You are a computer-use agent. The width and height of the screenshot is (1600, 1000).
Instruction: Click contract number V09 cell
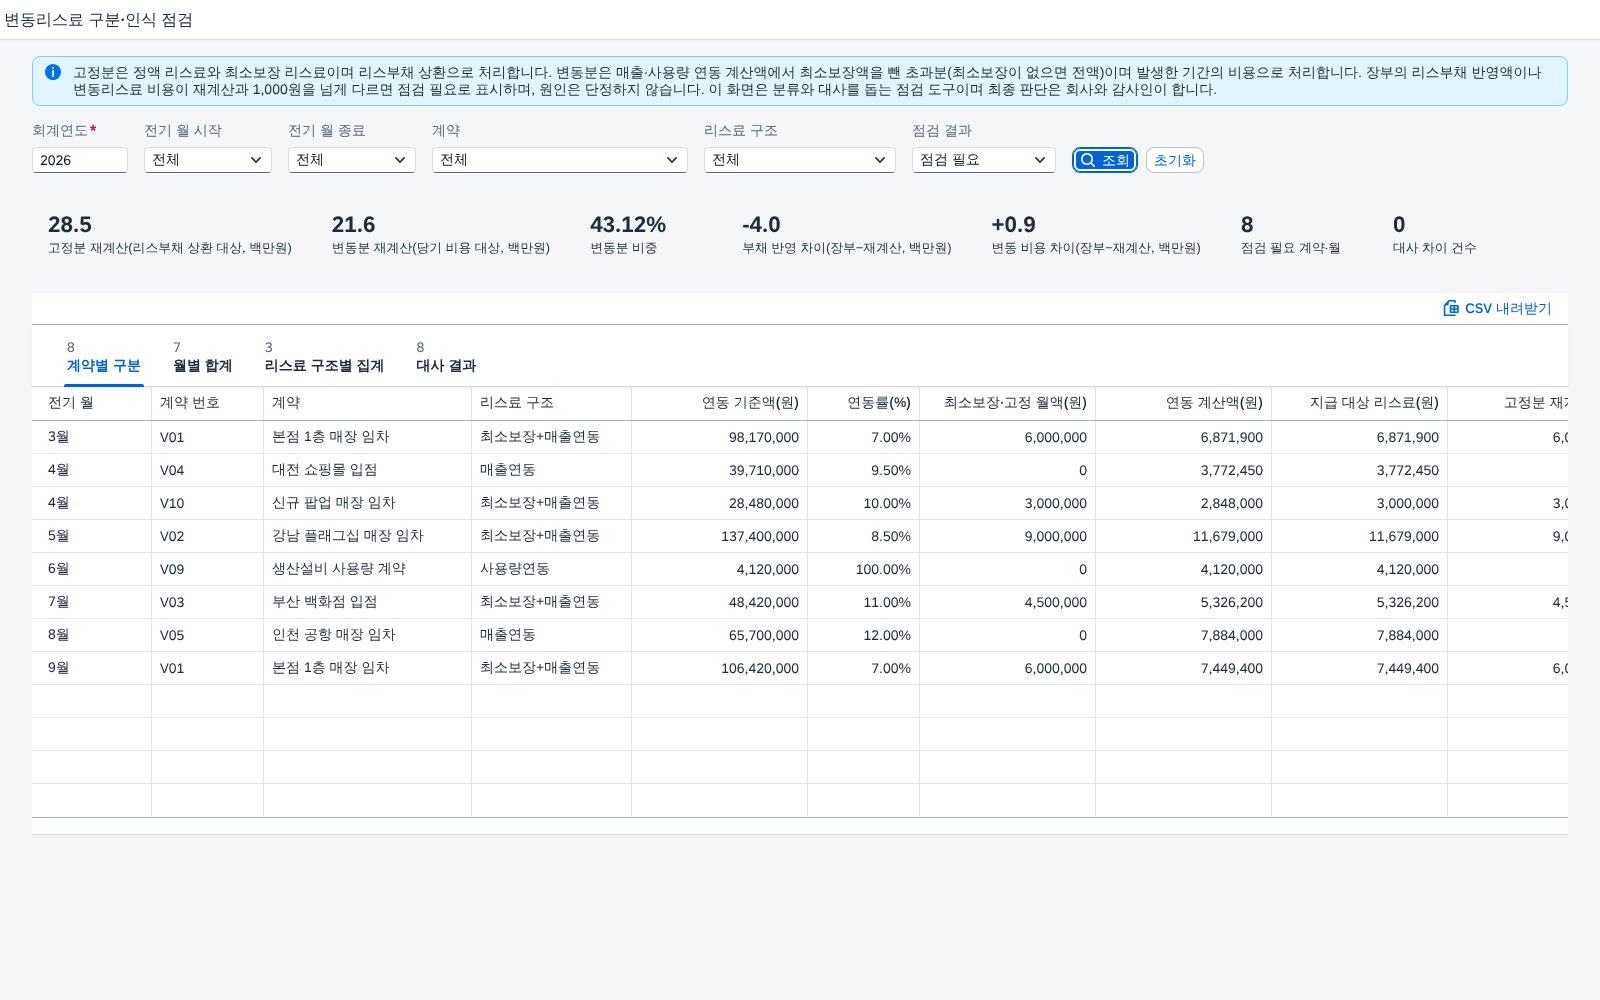[208, 569]
